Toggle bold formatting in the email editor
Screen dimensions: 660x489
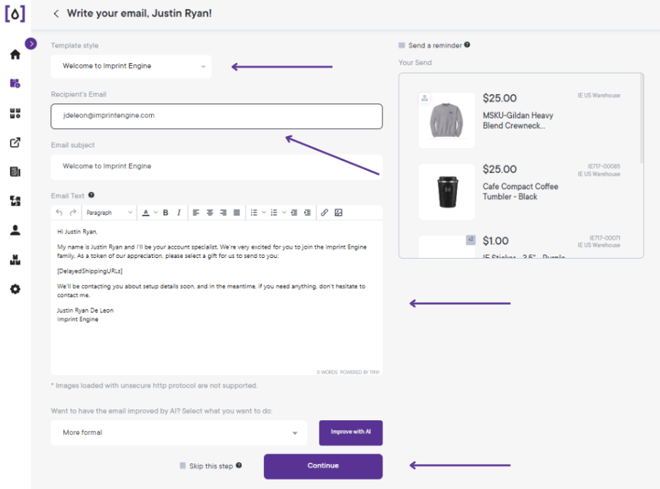click(165, 213)
